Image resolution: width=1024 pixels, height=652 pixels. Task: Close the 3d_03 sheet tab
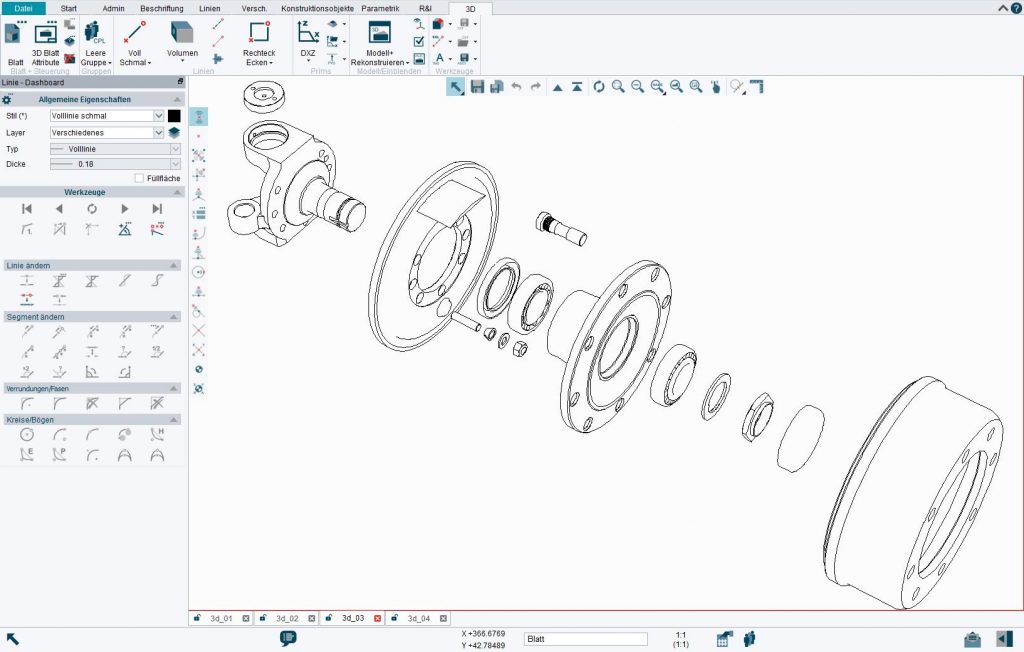[378, 618]
